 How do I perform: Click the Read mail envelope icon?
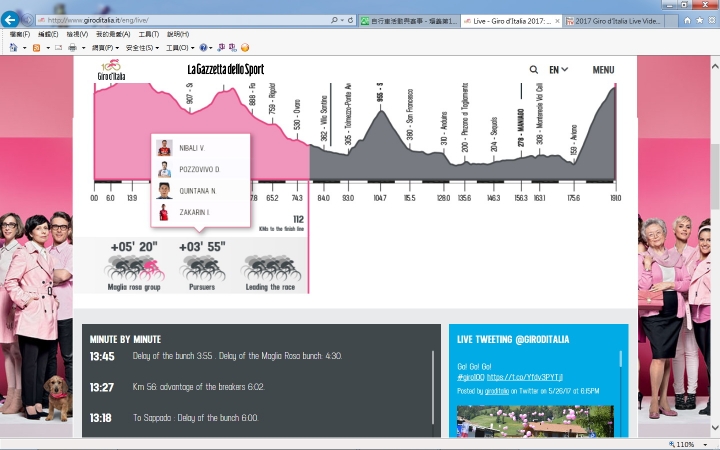pos(58,47)
